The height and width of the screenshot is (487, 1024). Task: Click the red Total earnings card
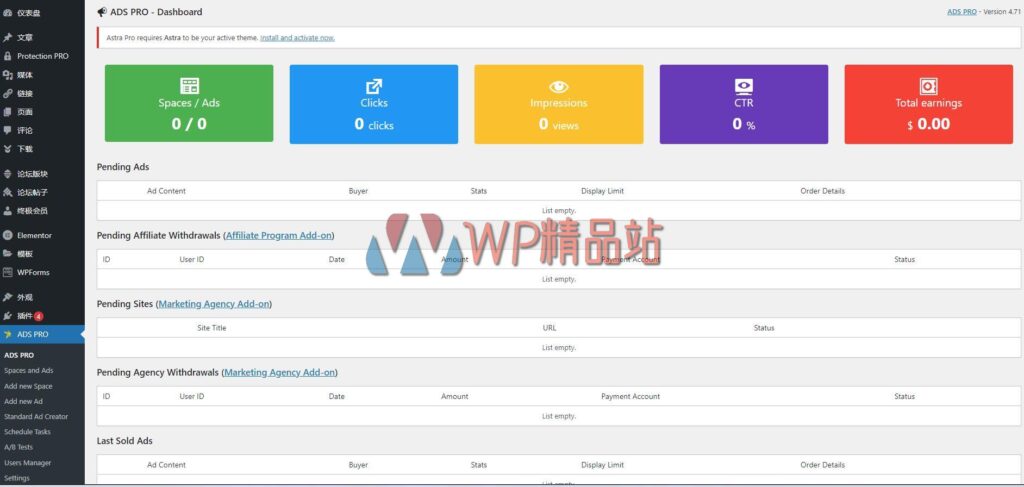[x=928, y=103]
